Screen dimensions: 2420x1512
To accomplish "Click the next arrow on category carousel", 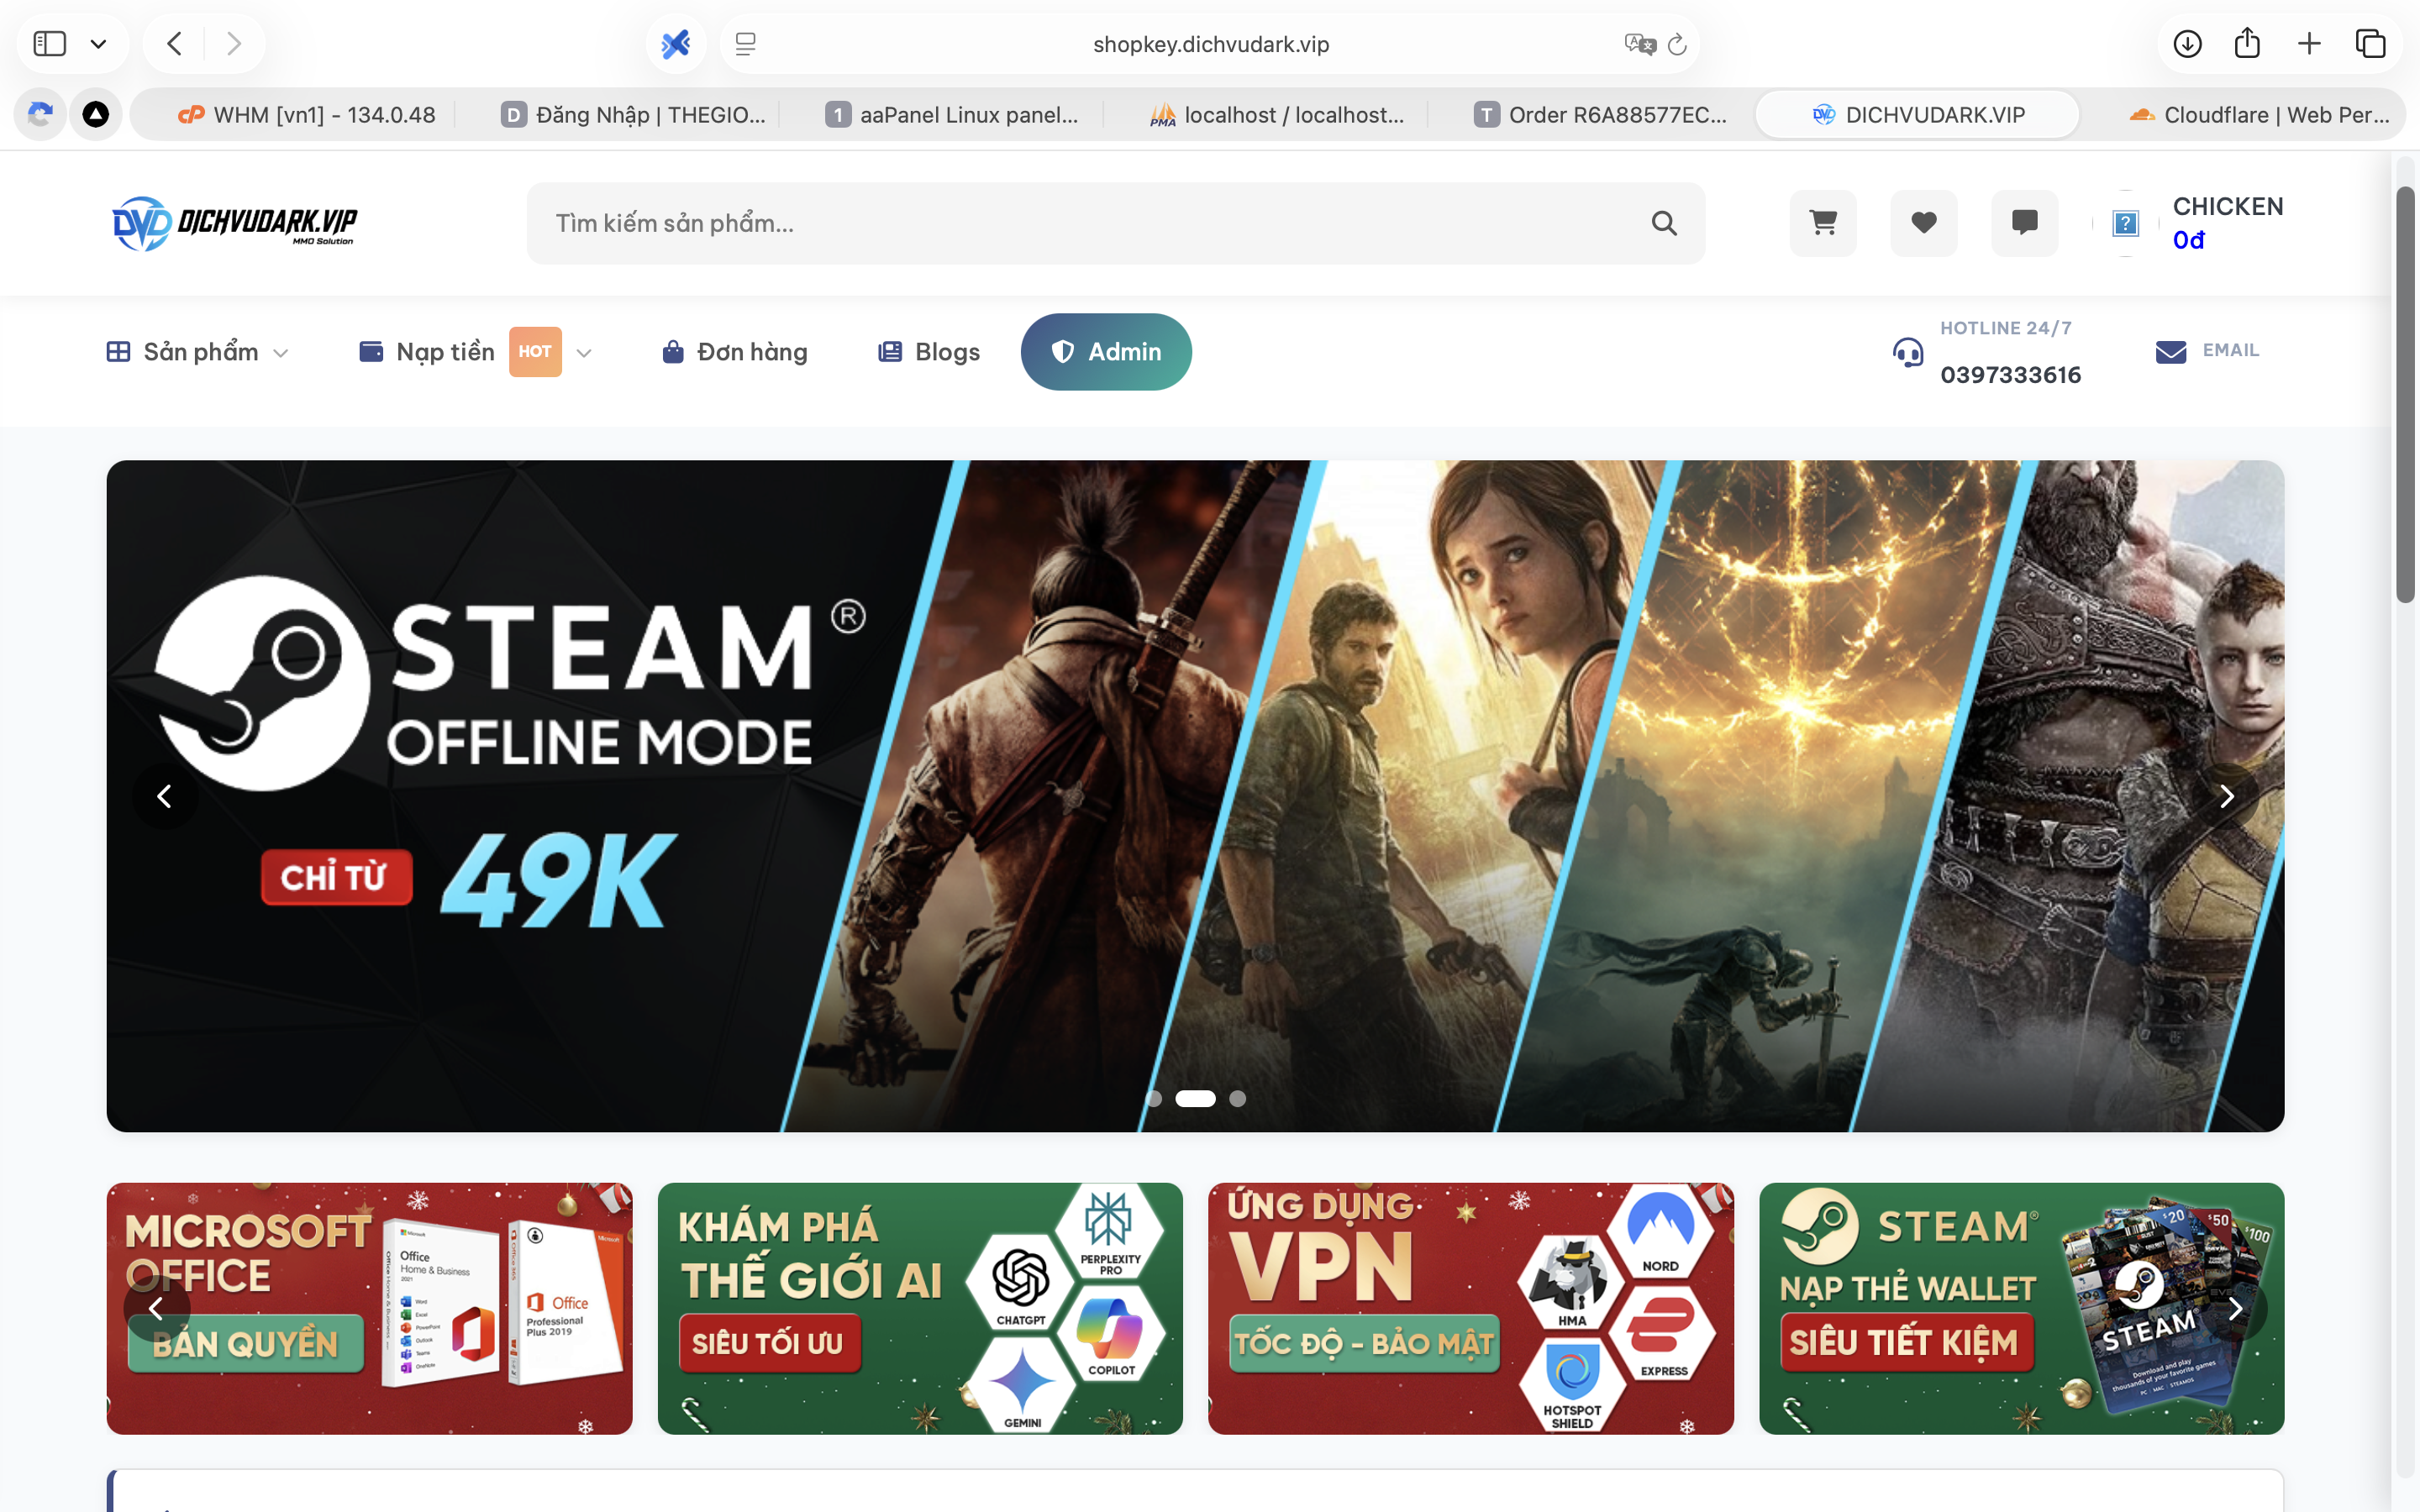I will pyautogui.click(x=2235, y=1308).
